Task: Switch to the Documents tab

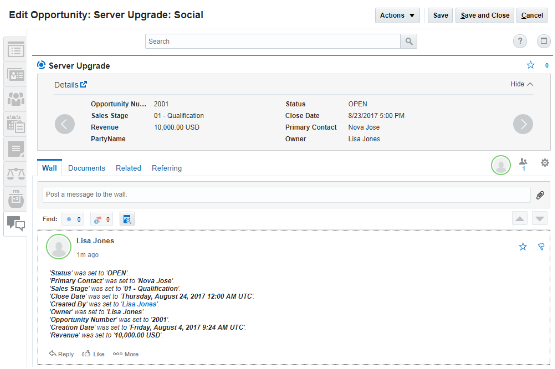Action: click(x=87, y=168)
